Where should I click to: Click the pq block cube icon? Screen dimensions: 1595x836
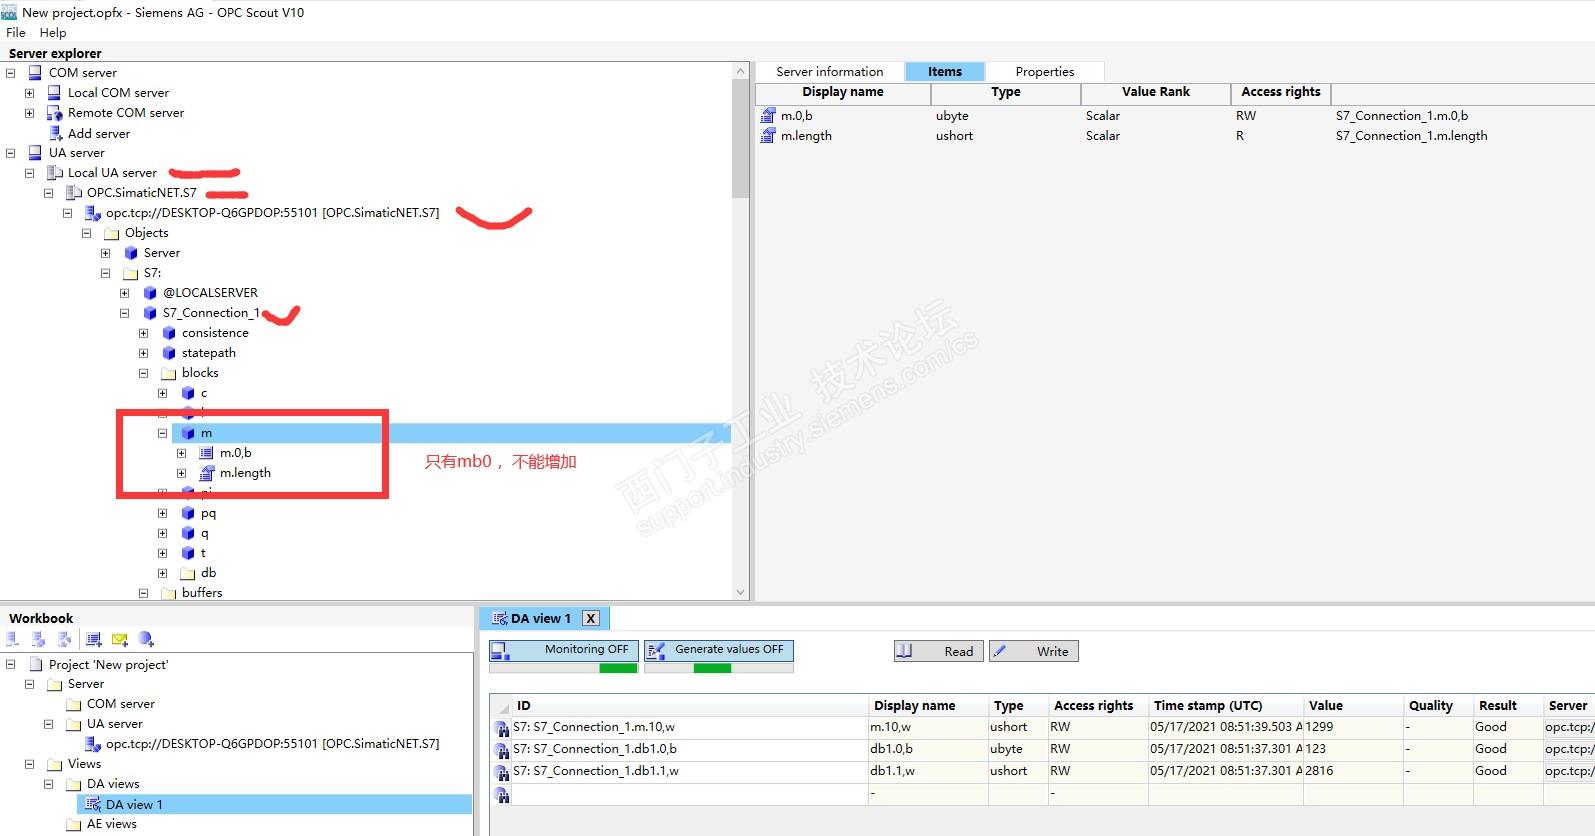coord(188,513)
